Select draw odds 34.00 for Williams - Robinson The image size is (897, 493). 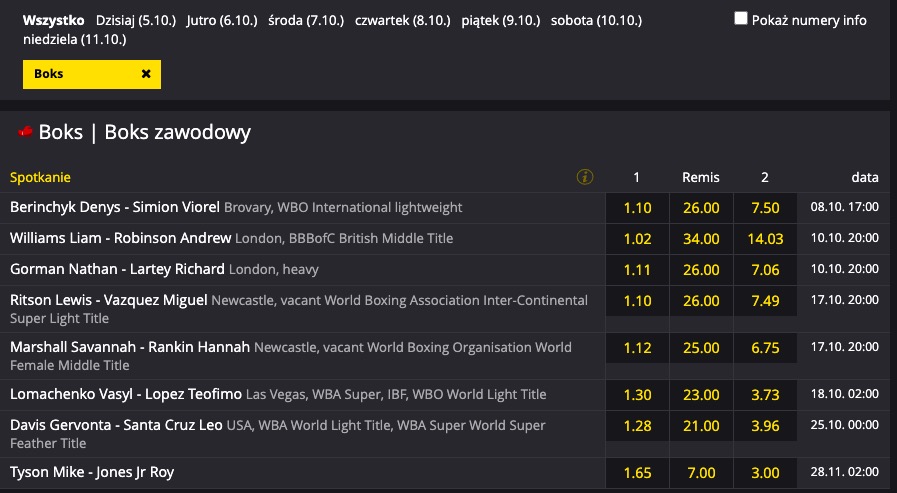pos(701,239)
